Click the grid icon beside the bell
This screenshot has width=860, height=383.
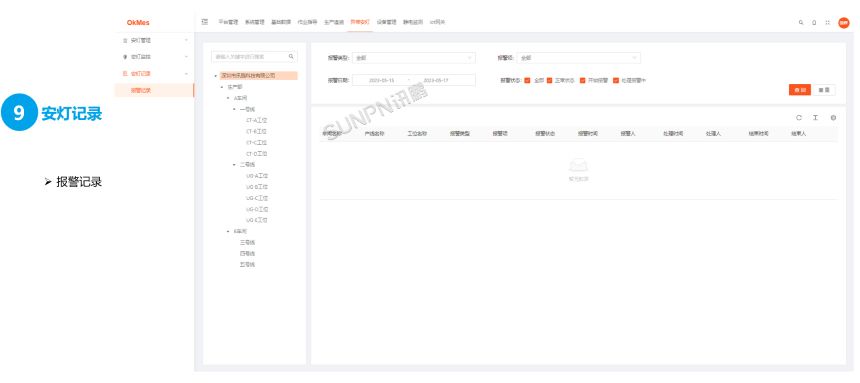(x=827, y=22)
